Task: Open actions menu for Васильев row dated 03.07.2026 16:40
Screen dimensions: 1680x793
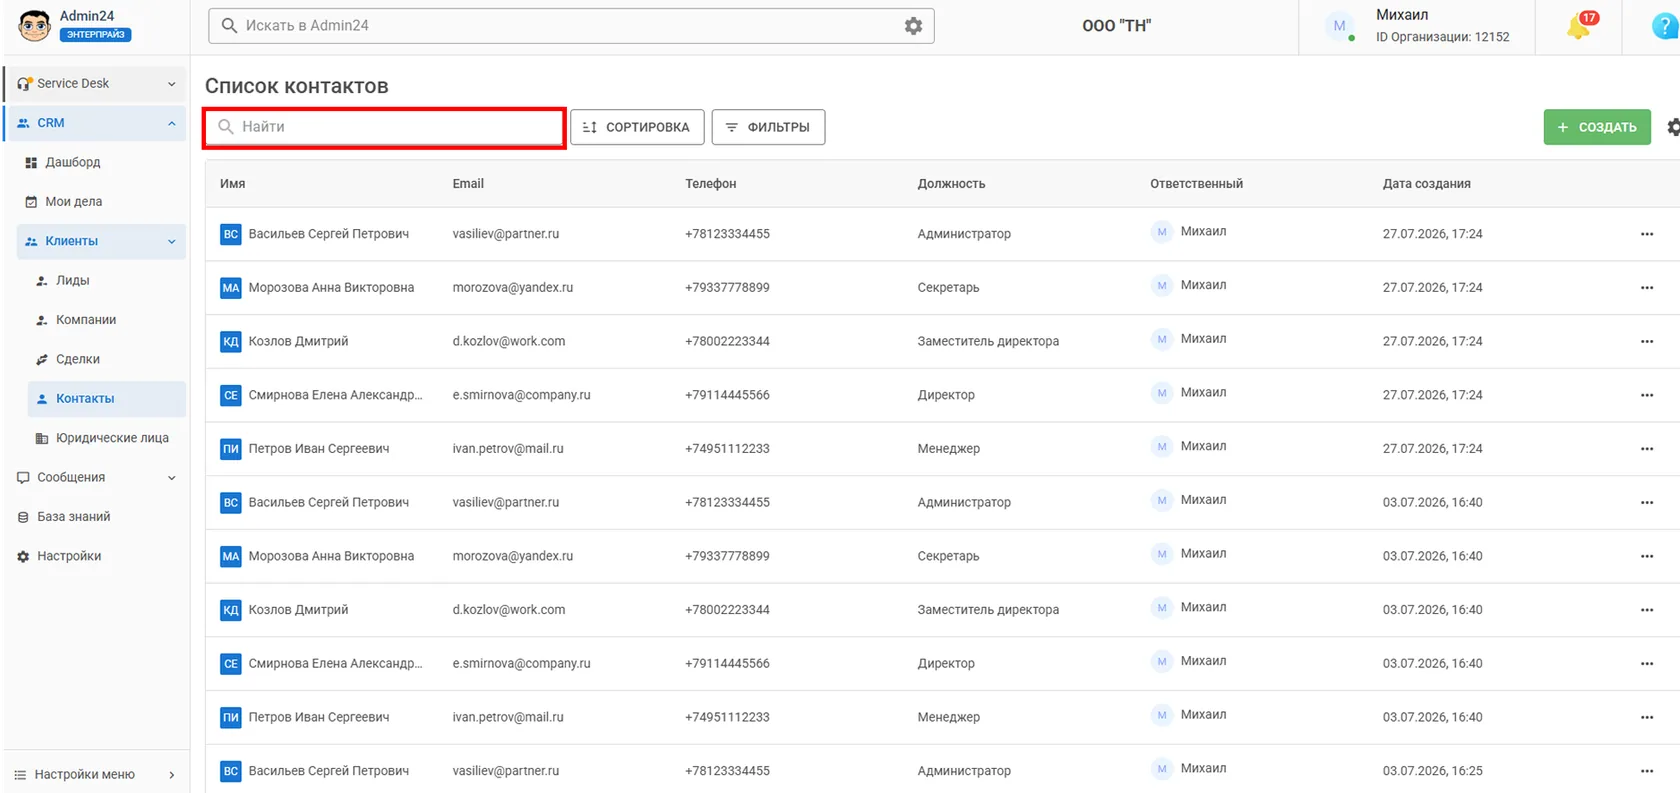Action: click(x=1647, y=503)
